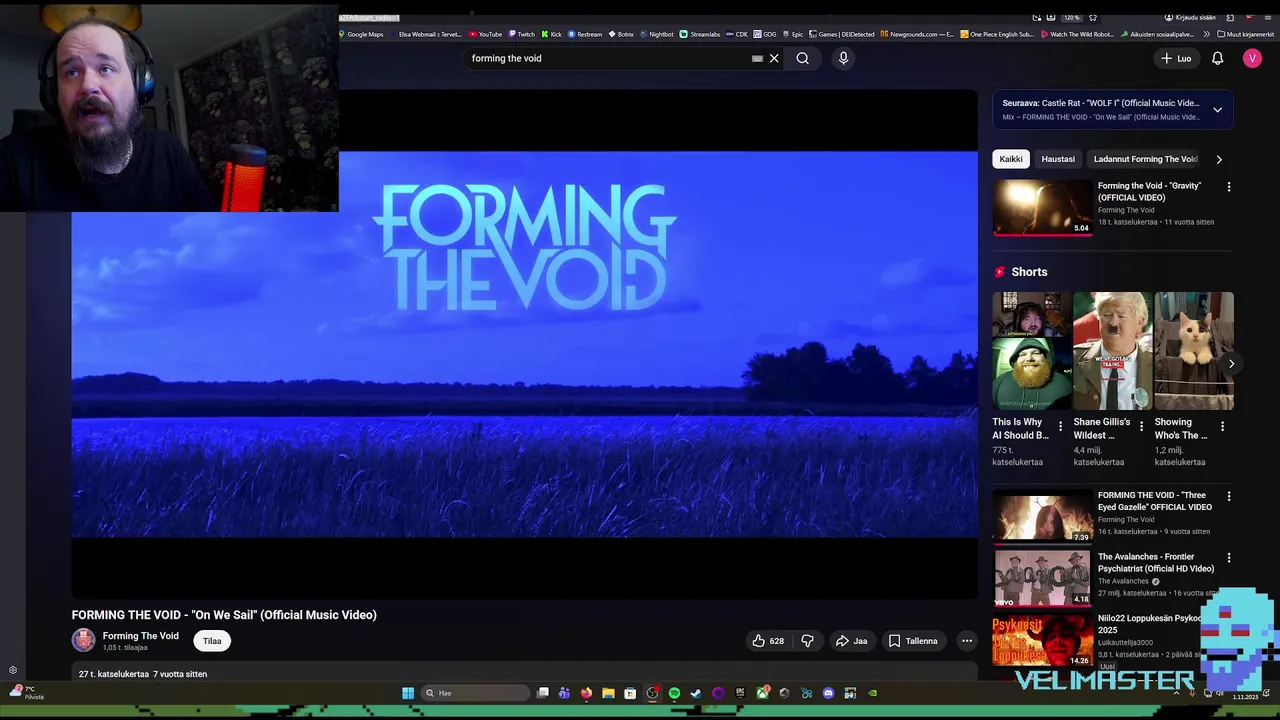
Task: Expand the Seuraava up-next playlist panel
Action: point(1217,110)
